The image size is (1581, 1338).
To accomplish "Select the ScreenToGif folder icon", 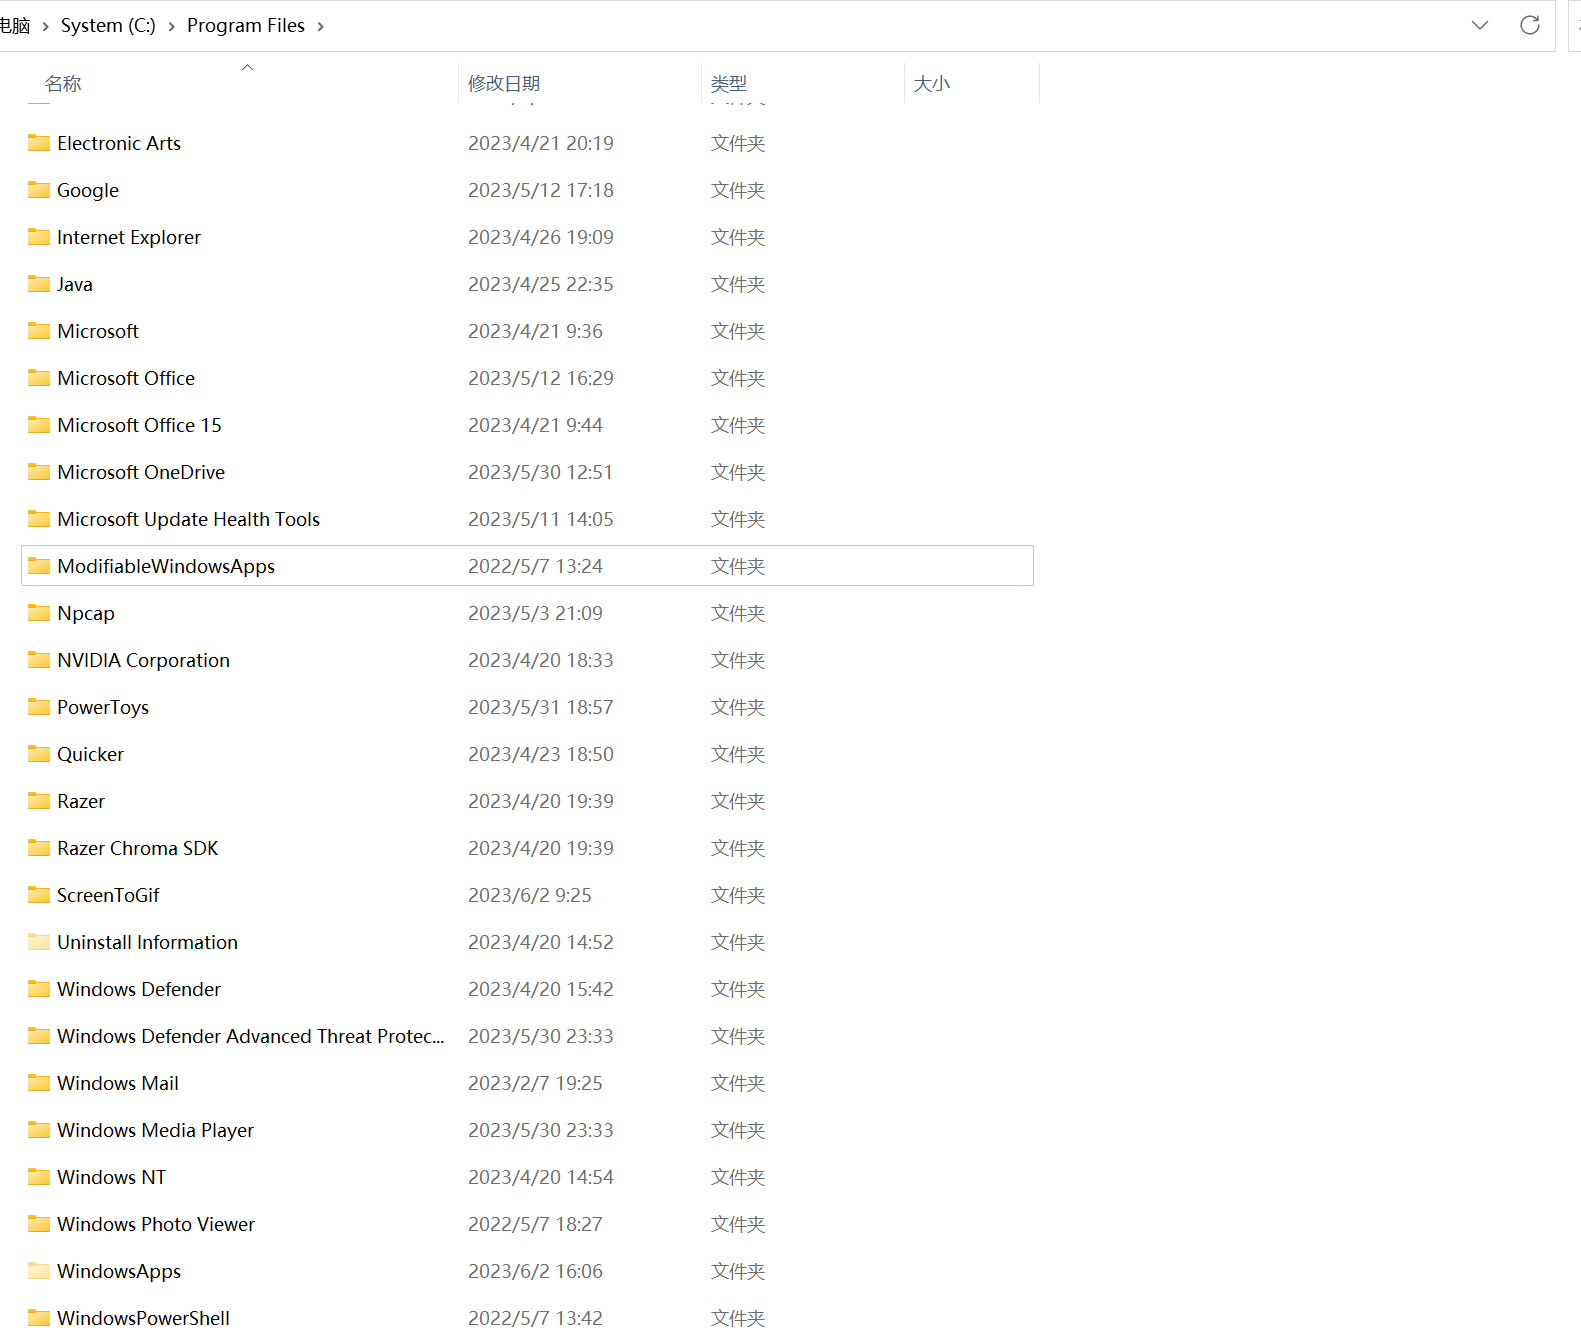I will [x=39, y=895].
